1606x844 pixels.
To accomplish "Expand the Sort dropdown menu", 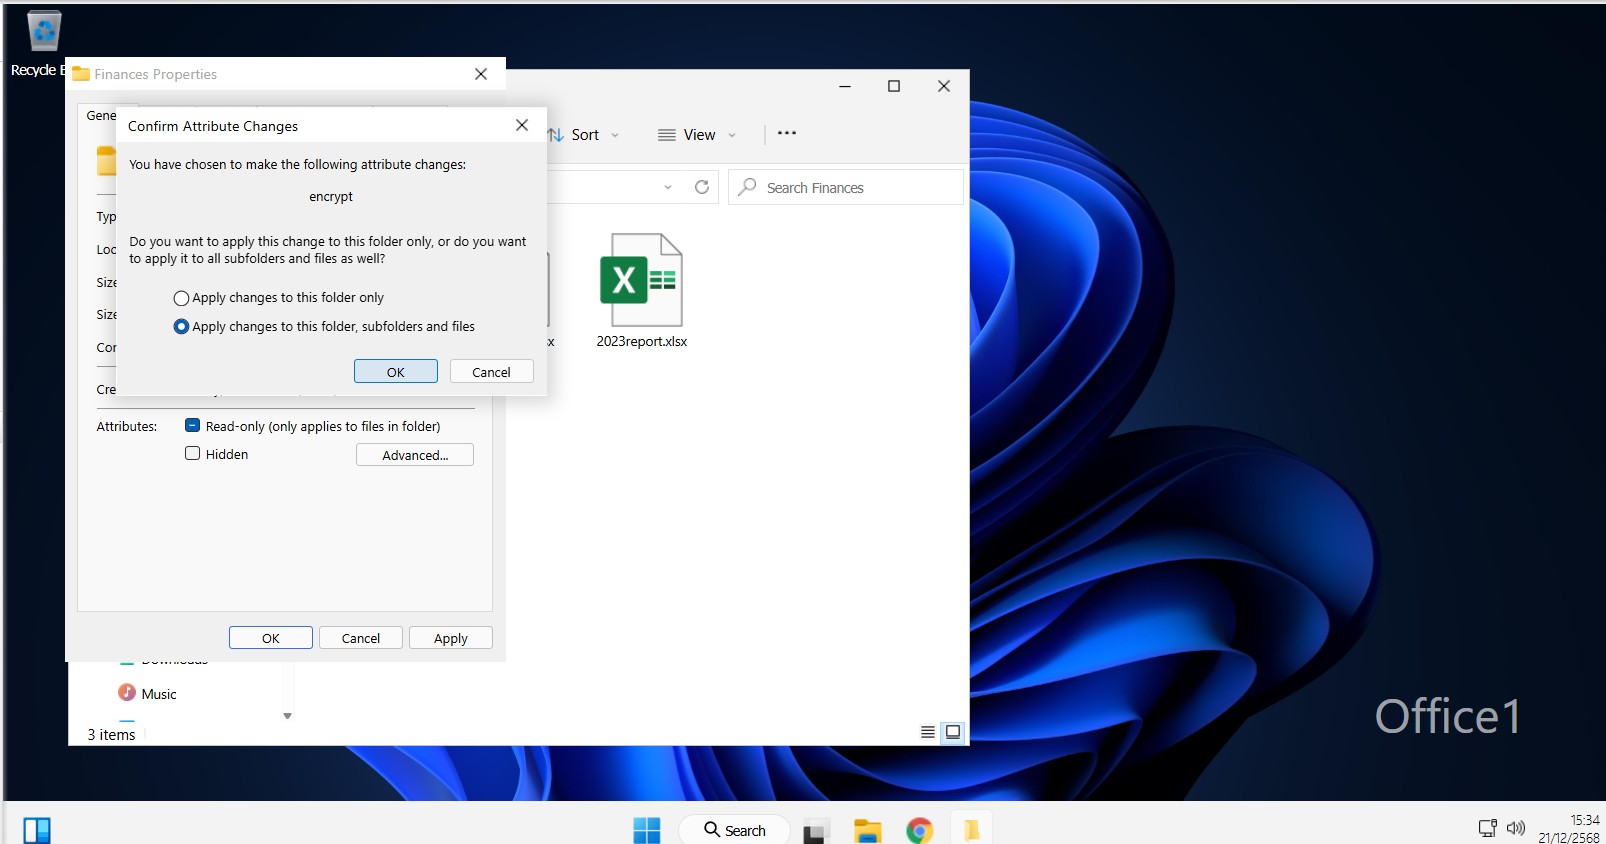I will pos(585,135).
